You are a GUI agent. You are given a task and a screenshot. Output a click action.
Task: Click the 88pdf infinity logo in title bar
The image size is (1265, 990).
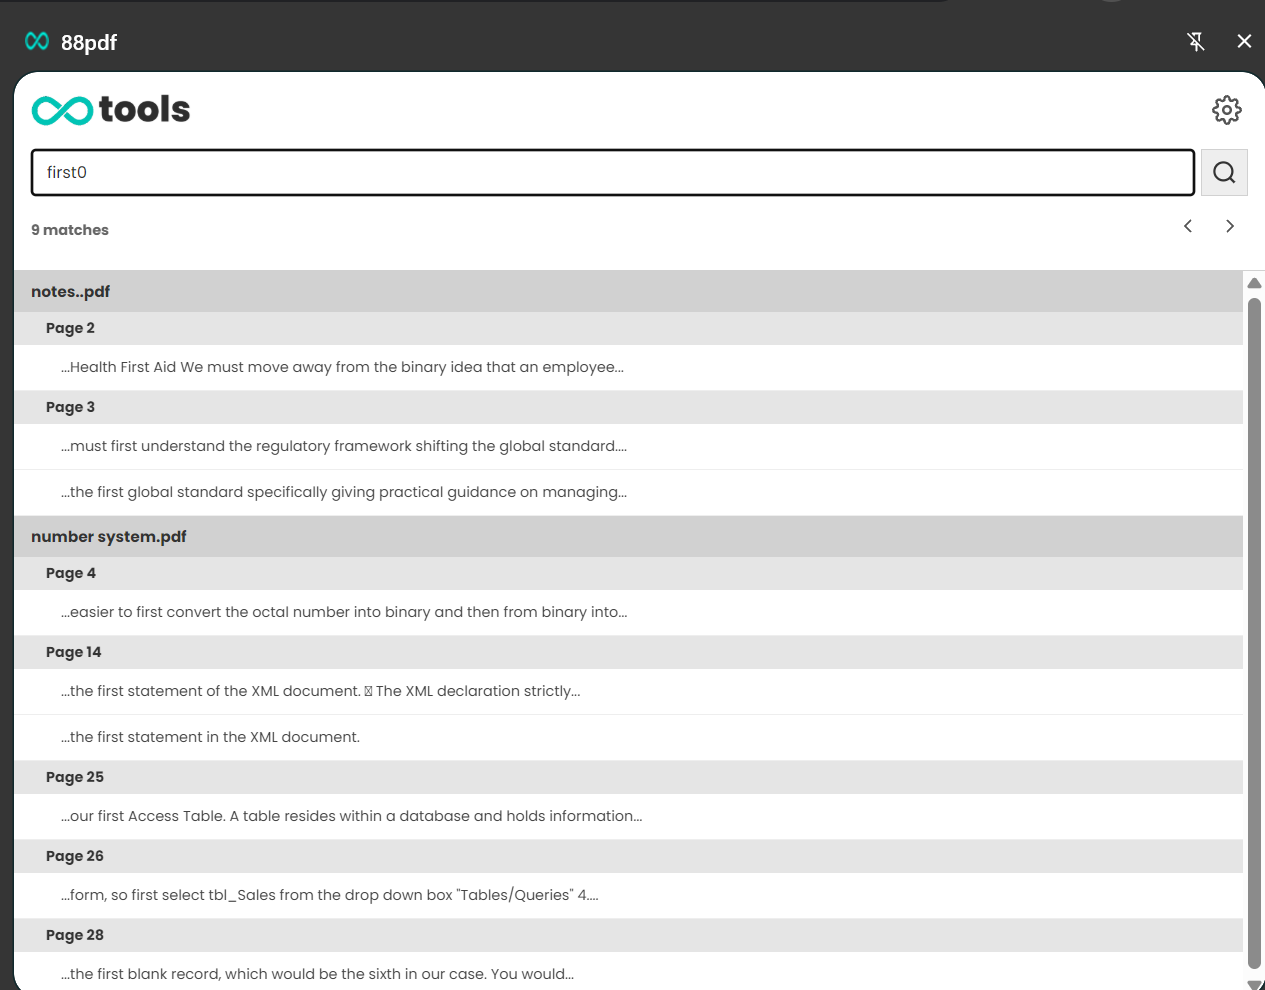(x=37, y=41)
